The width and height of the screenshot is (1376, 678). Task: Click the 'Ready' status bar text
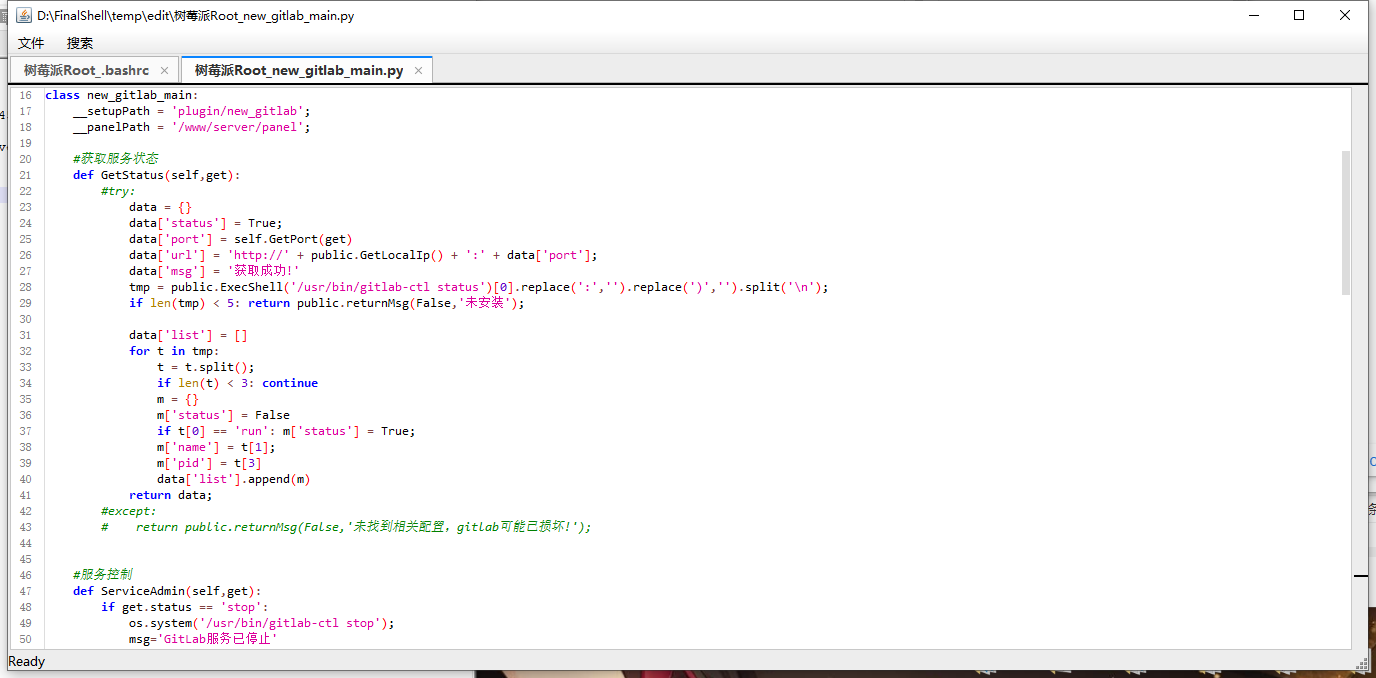click(x=27, y=661)
